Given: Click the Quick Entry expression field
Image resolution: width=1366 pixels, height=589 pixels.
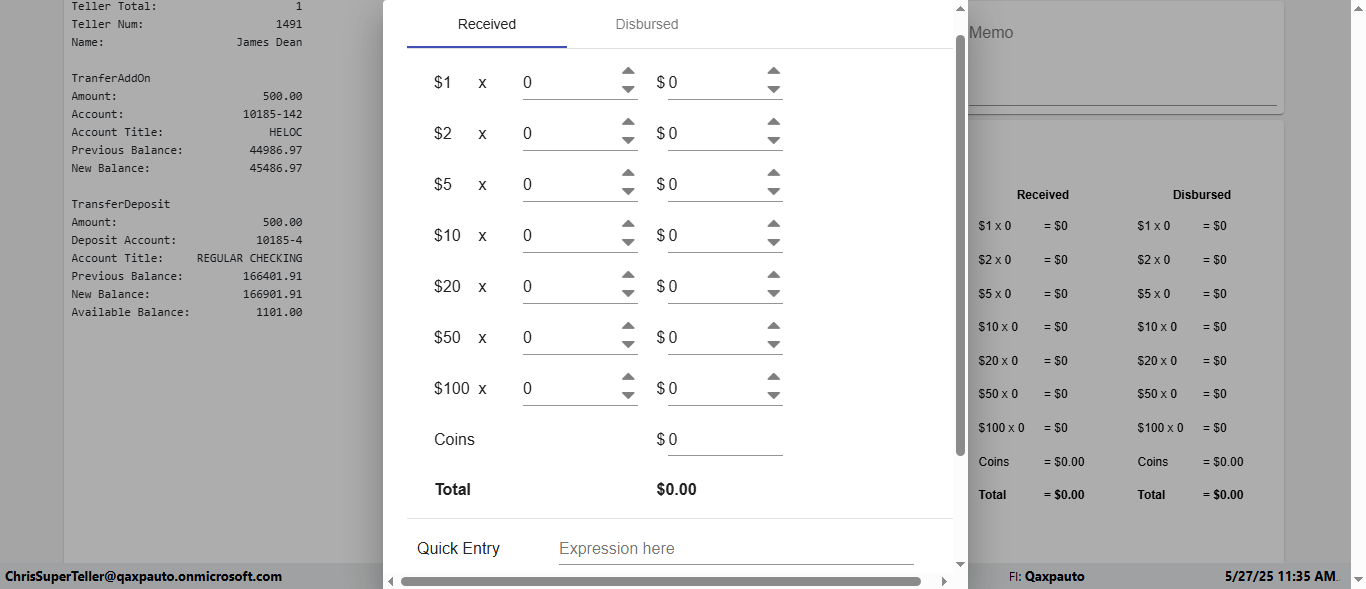Looking at the screenshot, I should tap(735, 549).
